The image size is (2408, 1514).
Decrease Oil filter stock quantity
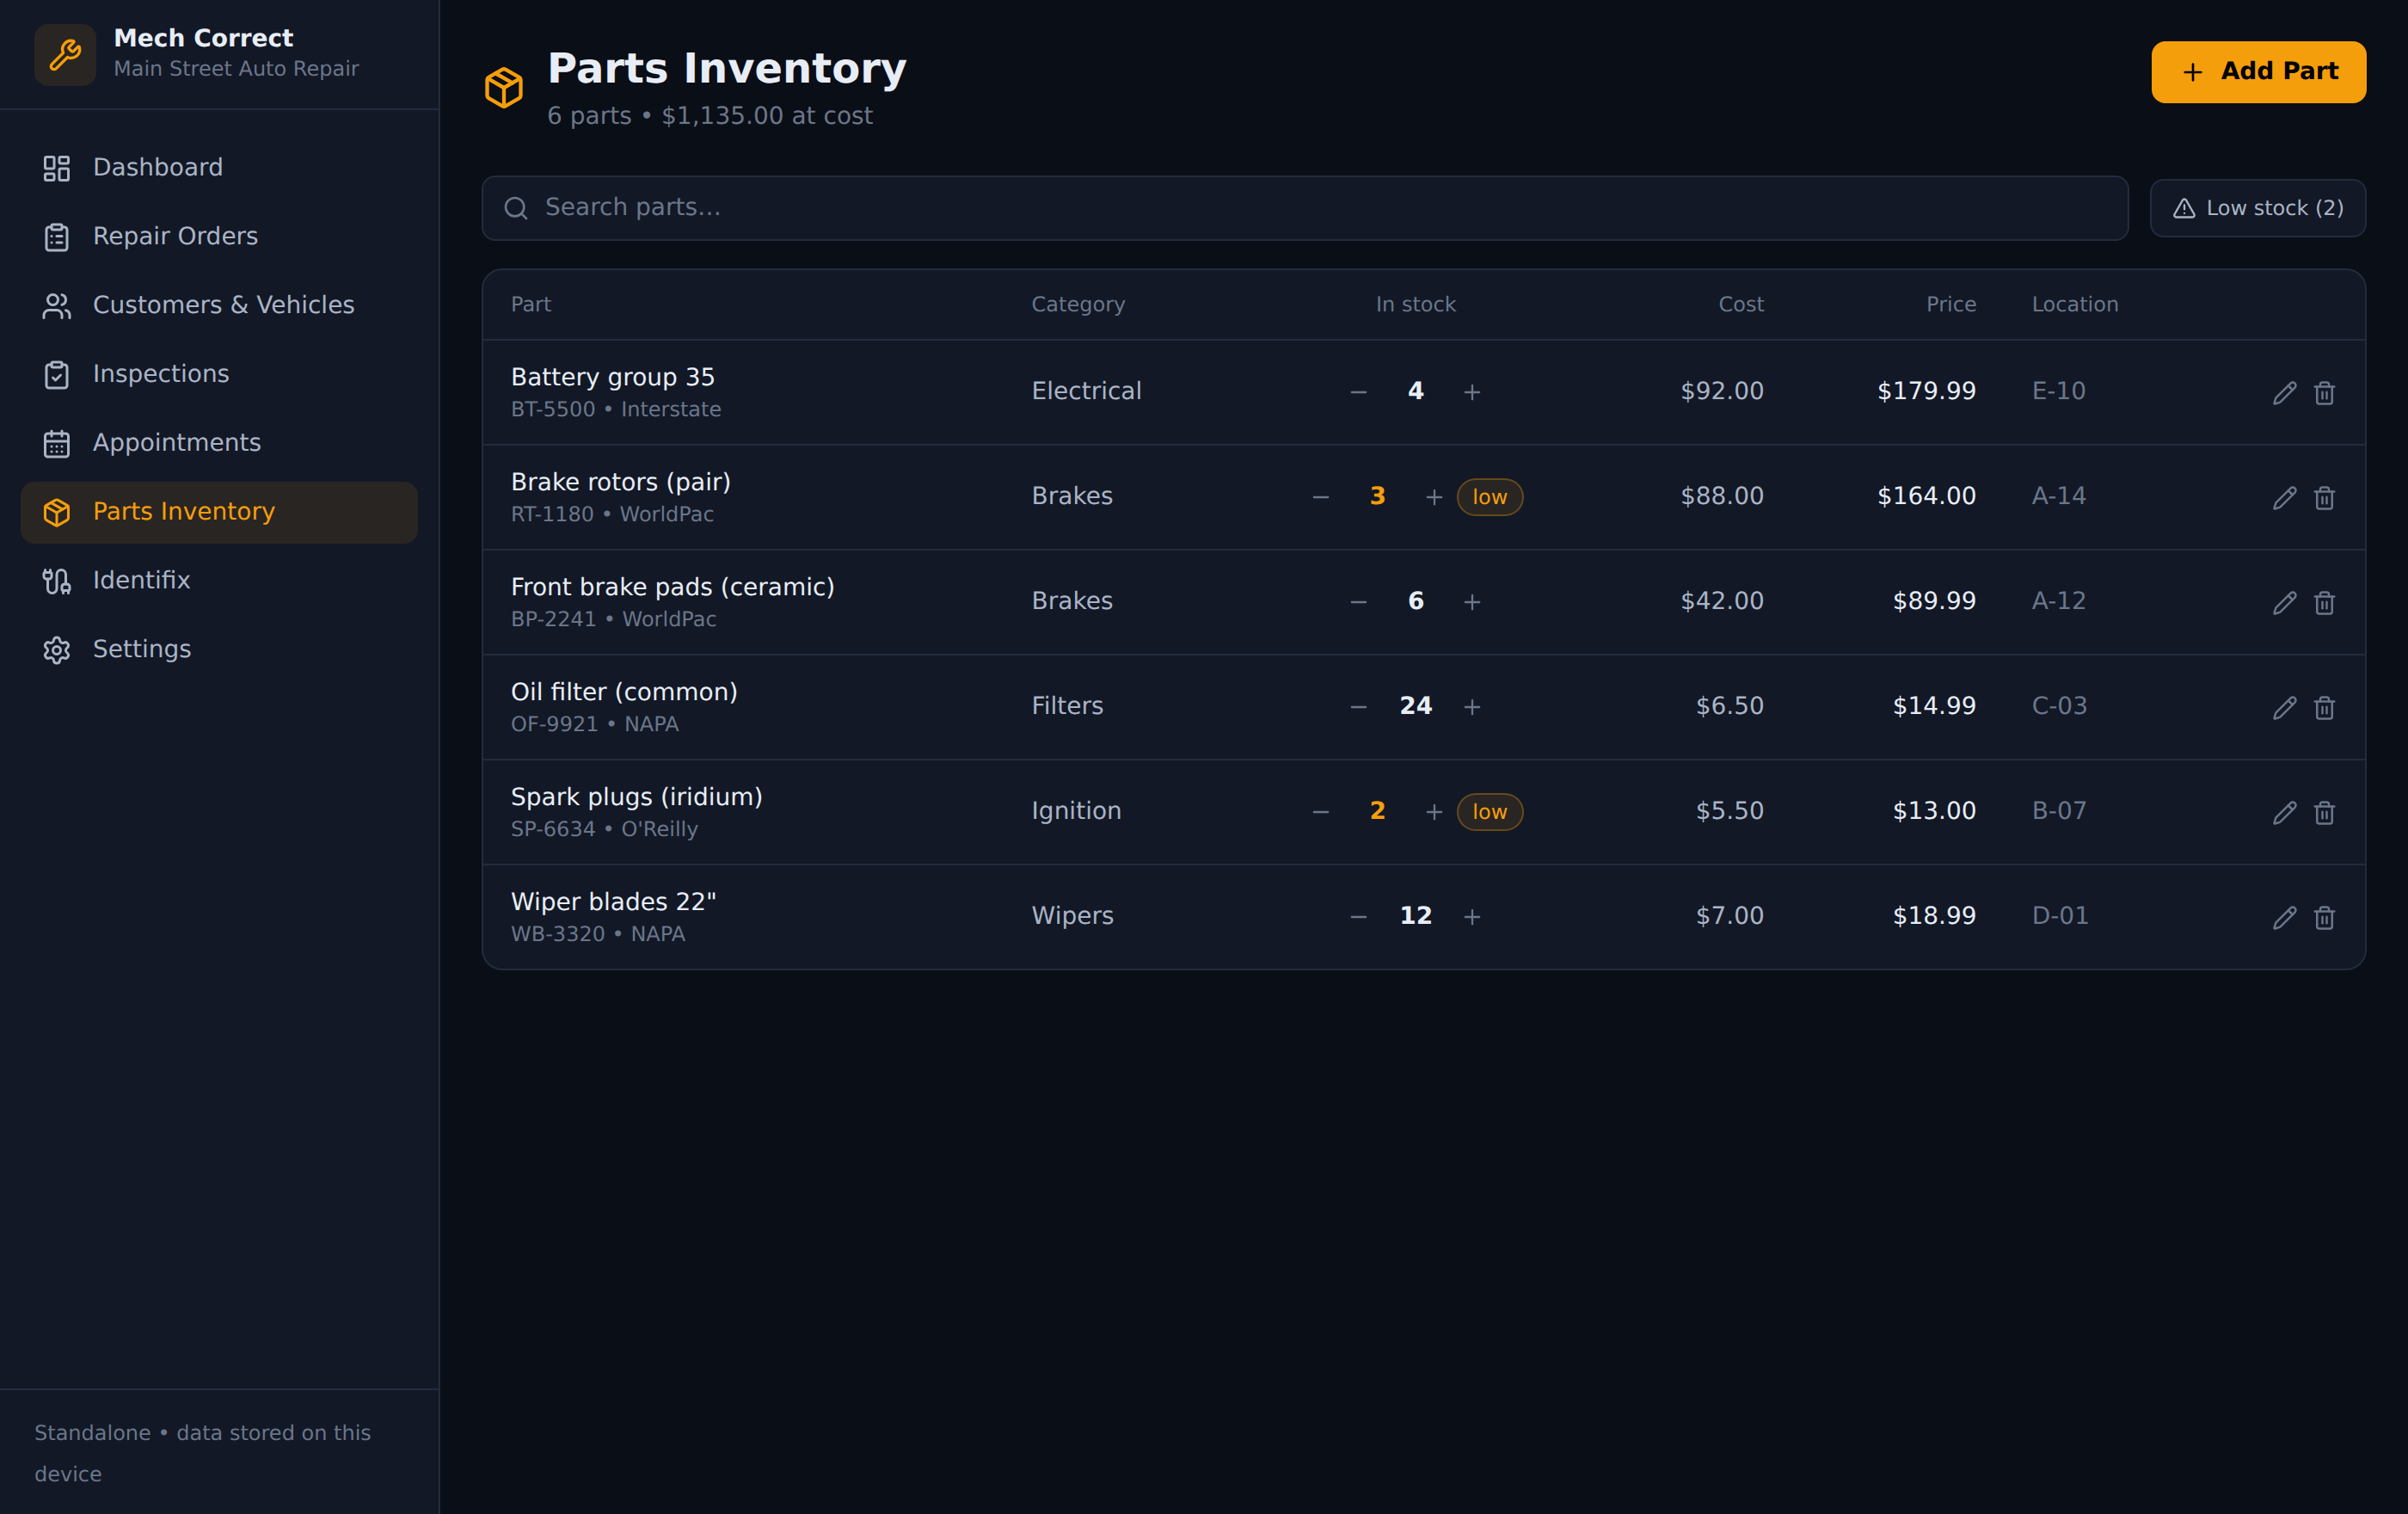click(1358, 707)
